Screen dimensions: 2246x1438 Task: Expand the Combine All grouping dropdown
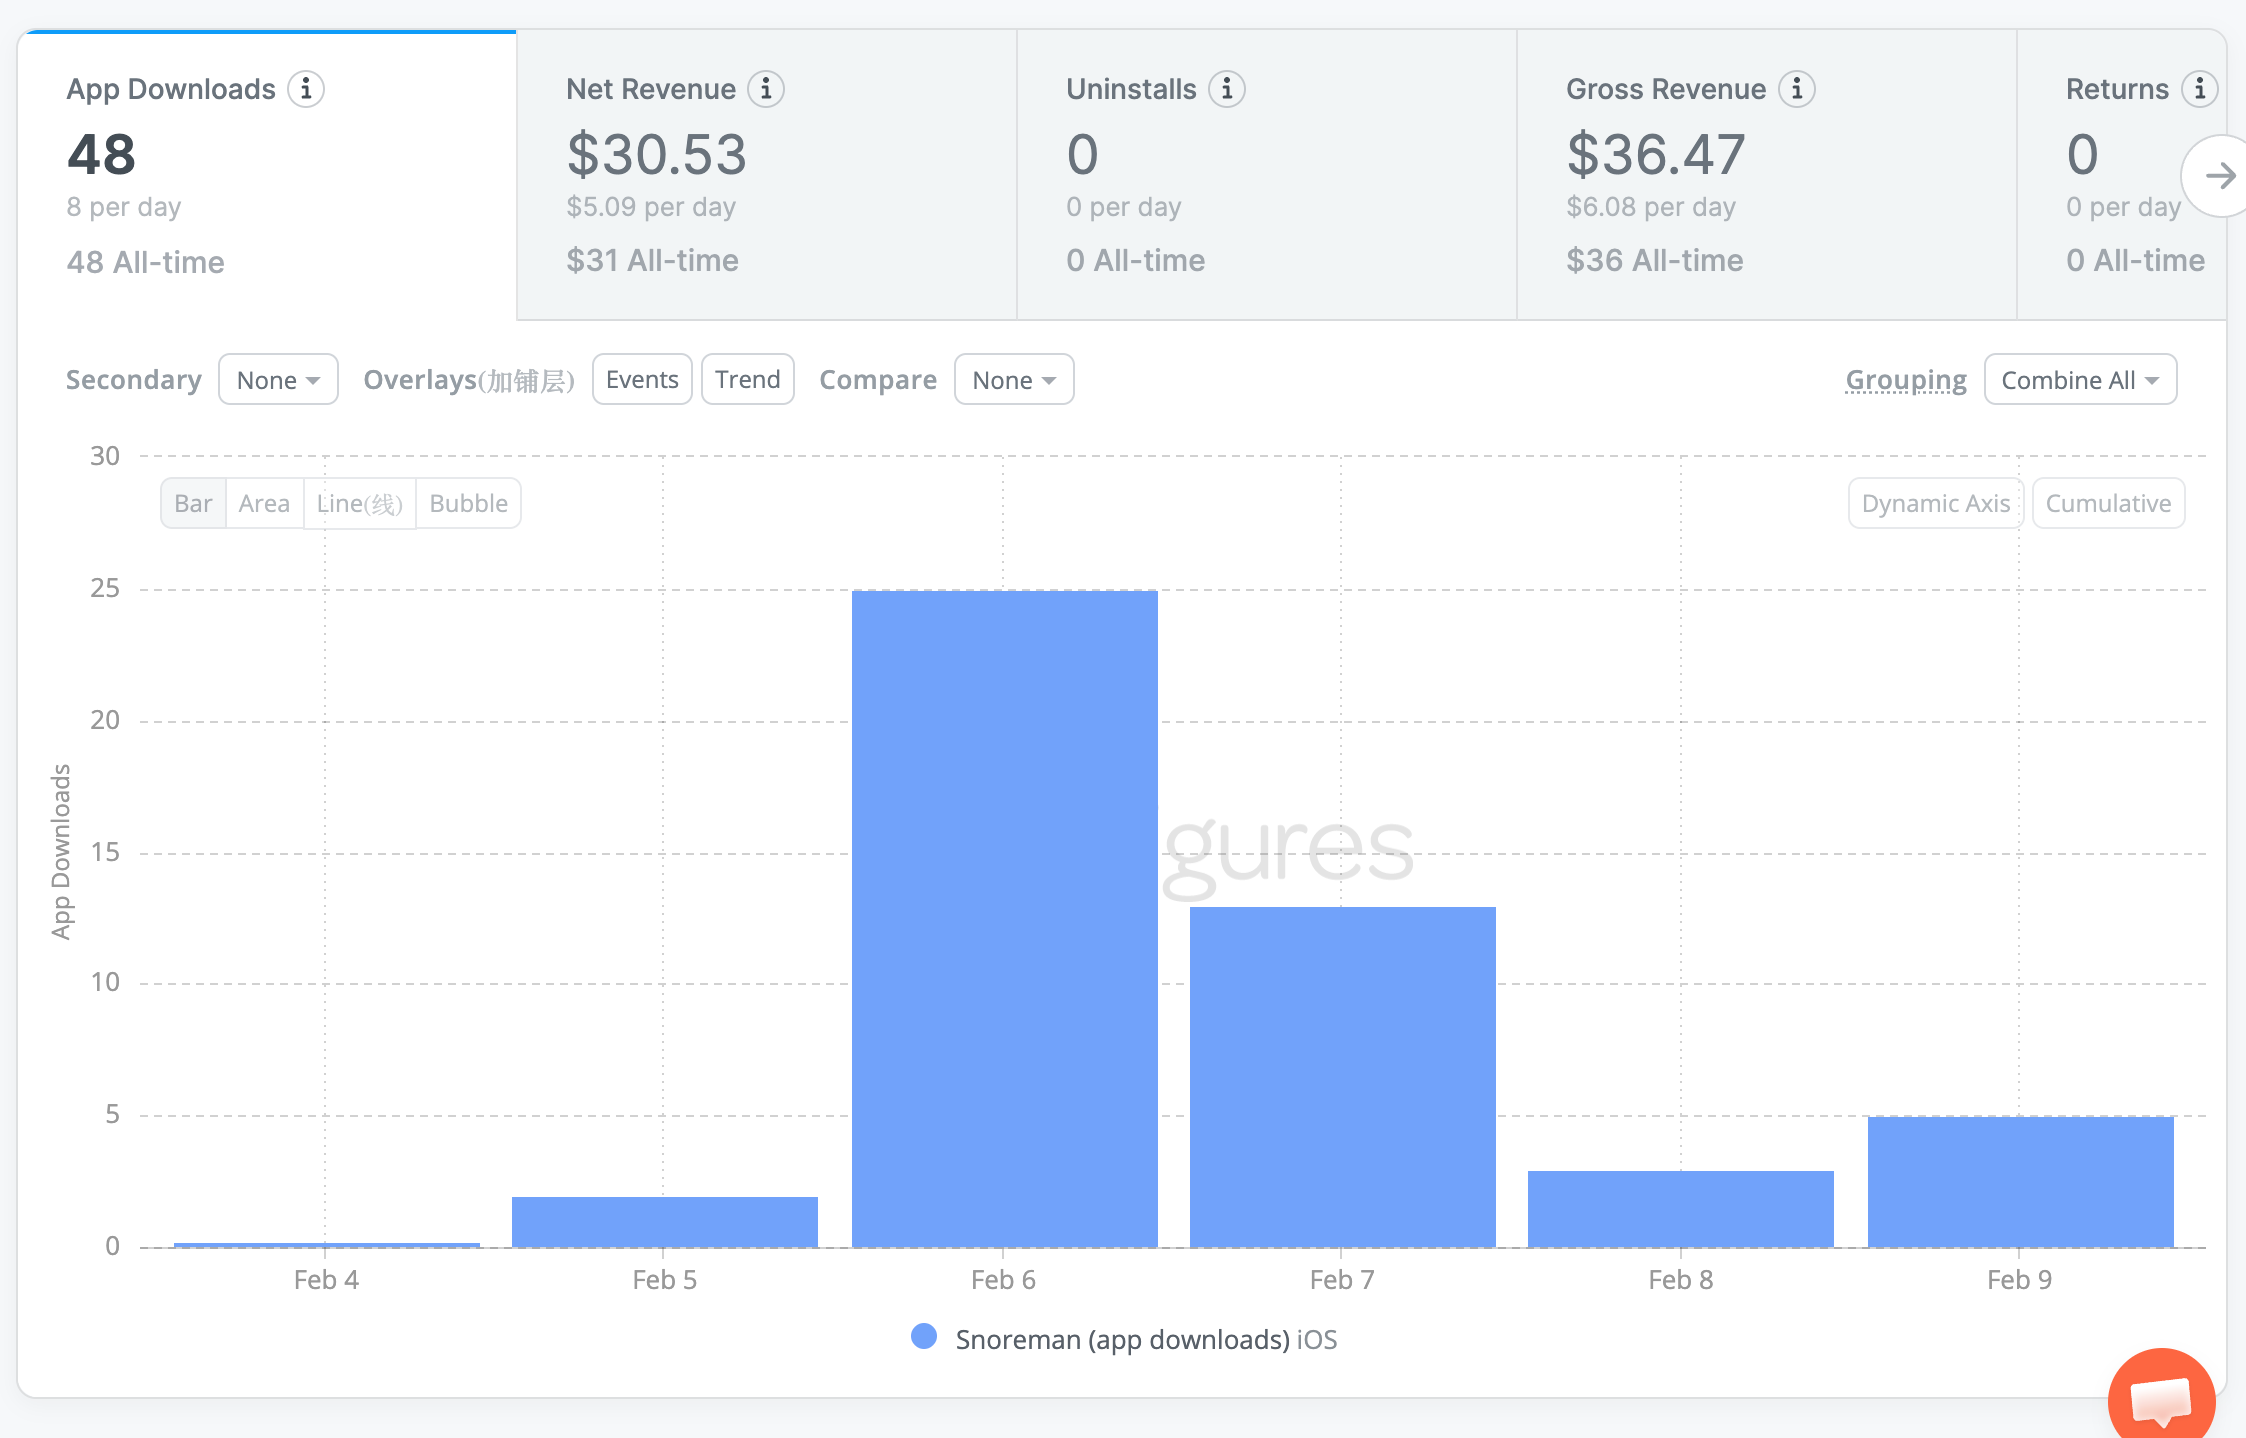[2080, 380]
